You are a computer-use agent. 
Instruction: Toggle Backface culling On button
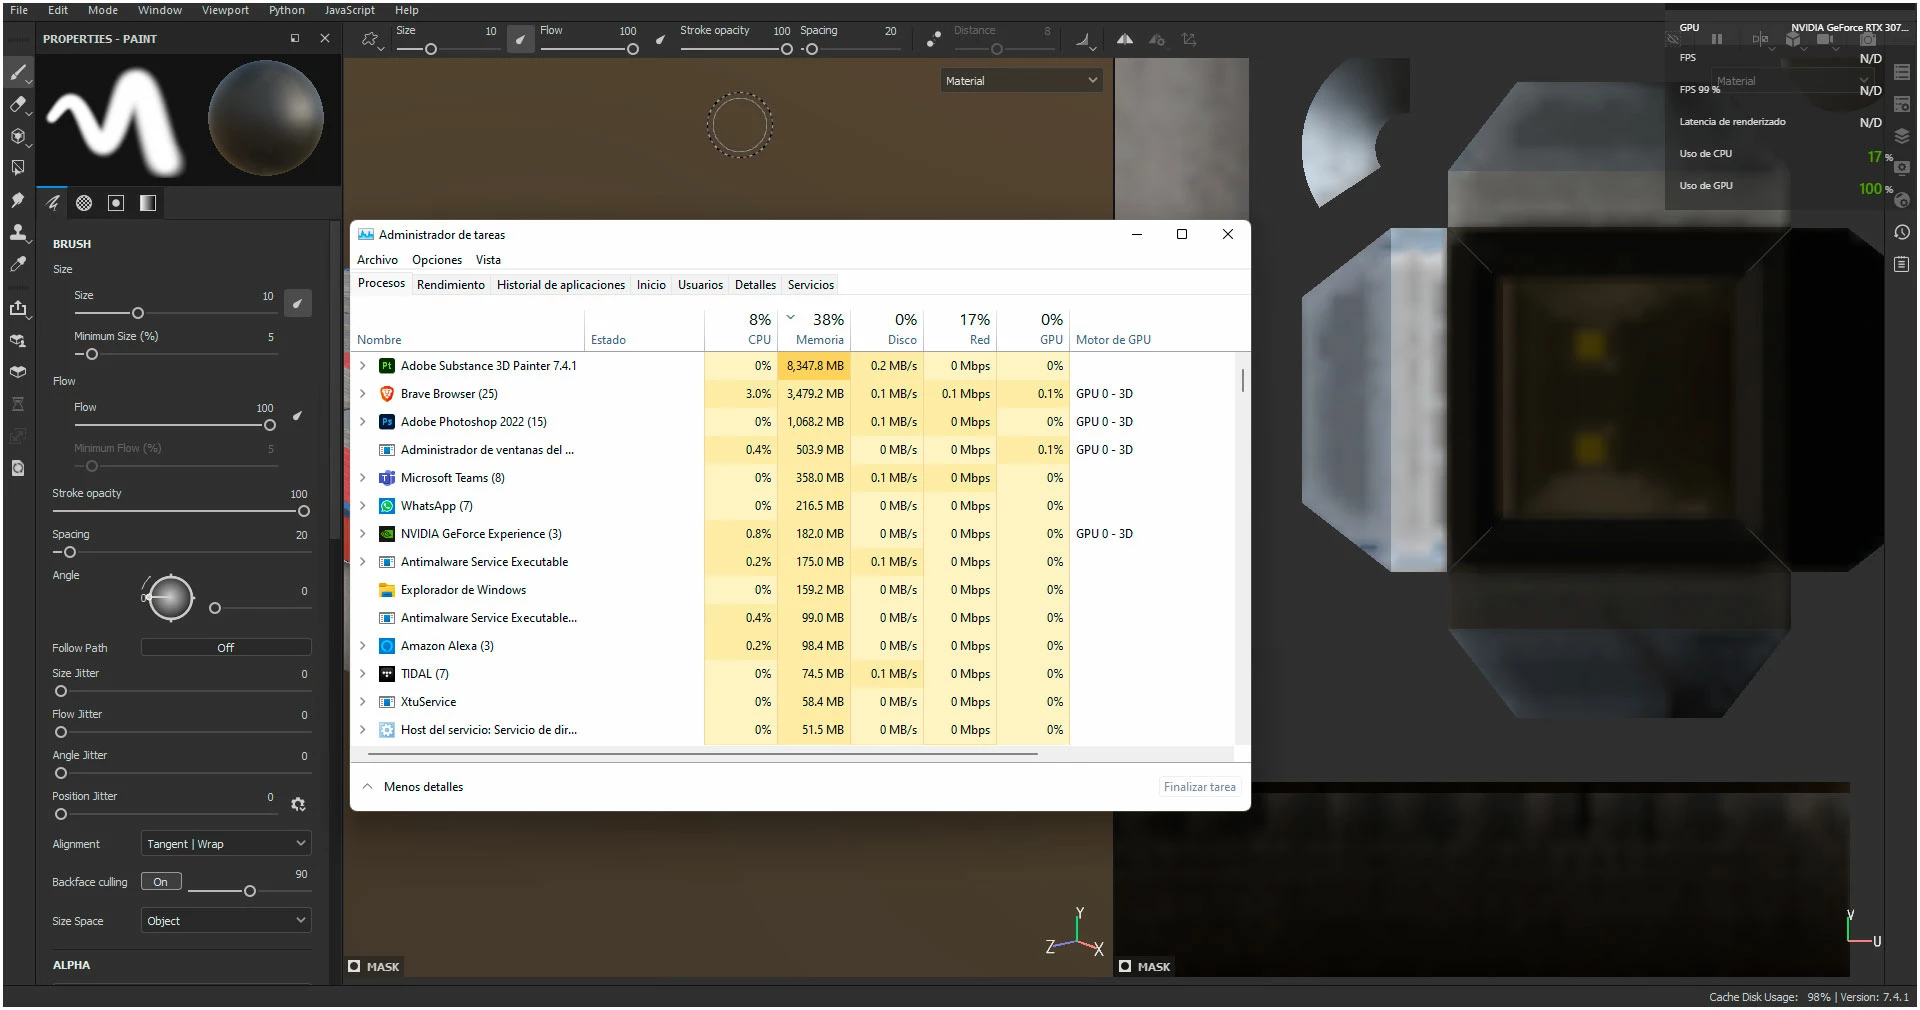161,882
